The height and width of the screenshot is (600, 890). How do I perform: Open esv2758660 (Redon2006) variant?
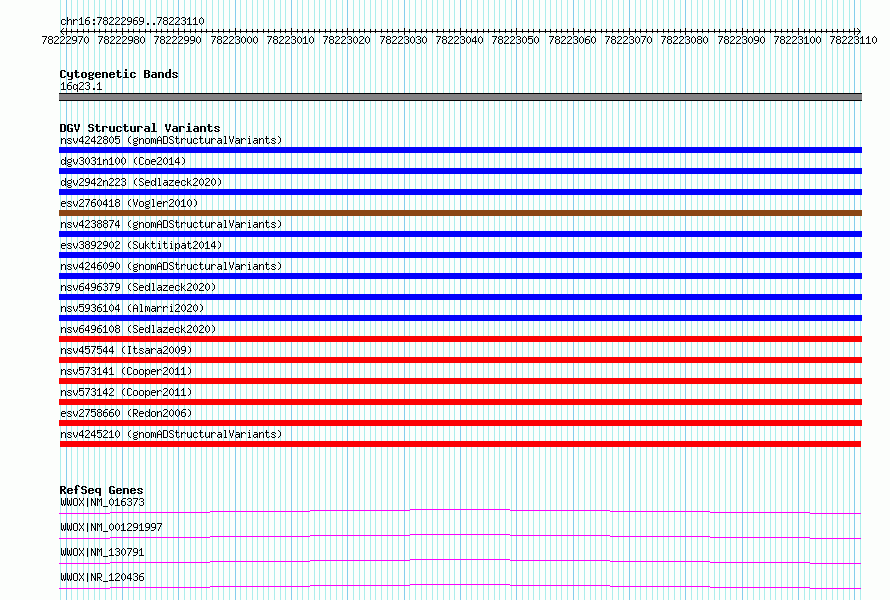click(126, 413)
